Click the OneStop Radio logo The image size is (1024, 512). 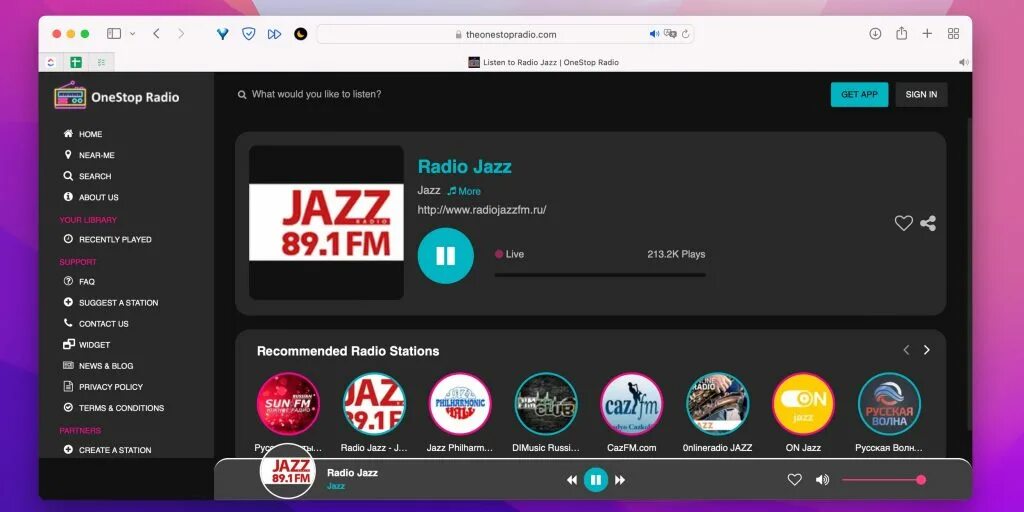pos(116,97)
